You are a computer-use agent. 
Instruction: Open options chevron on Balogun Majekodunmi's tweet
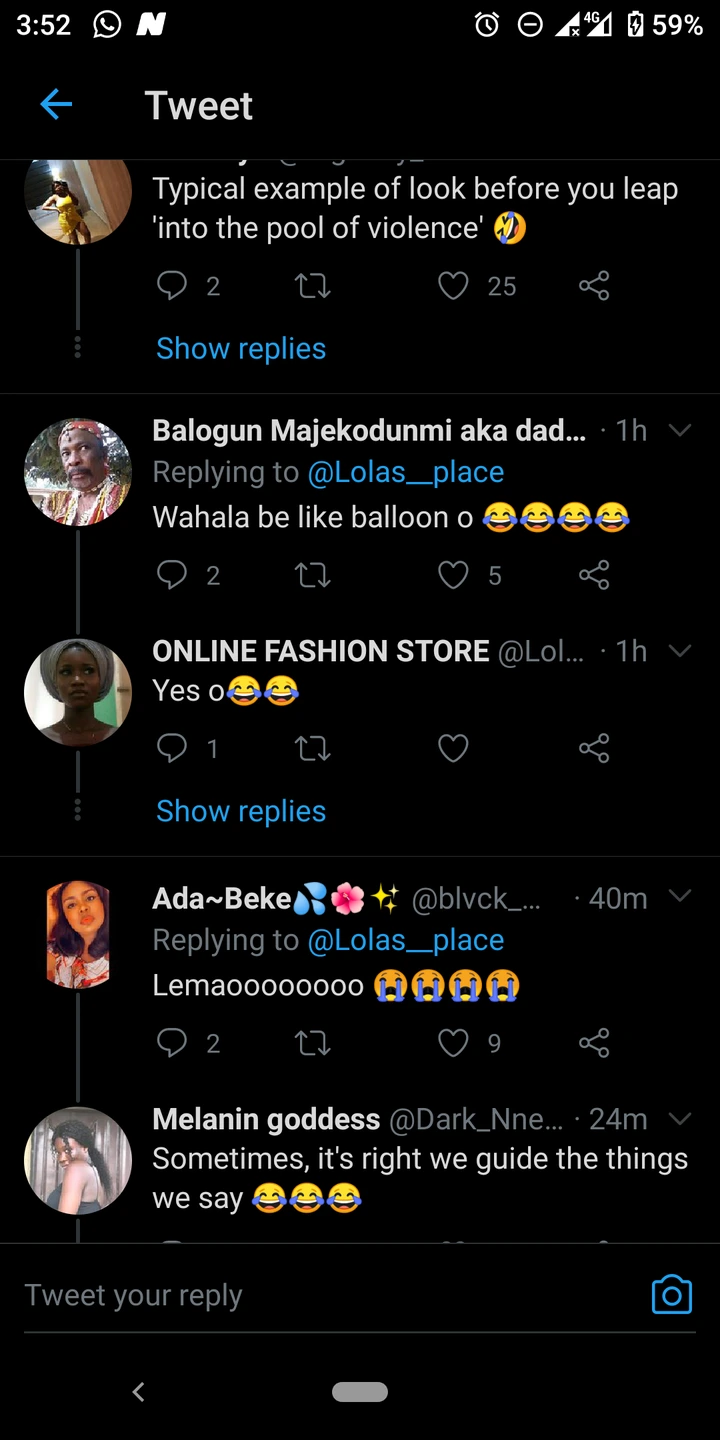click(x=680, y=430)
